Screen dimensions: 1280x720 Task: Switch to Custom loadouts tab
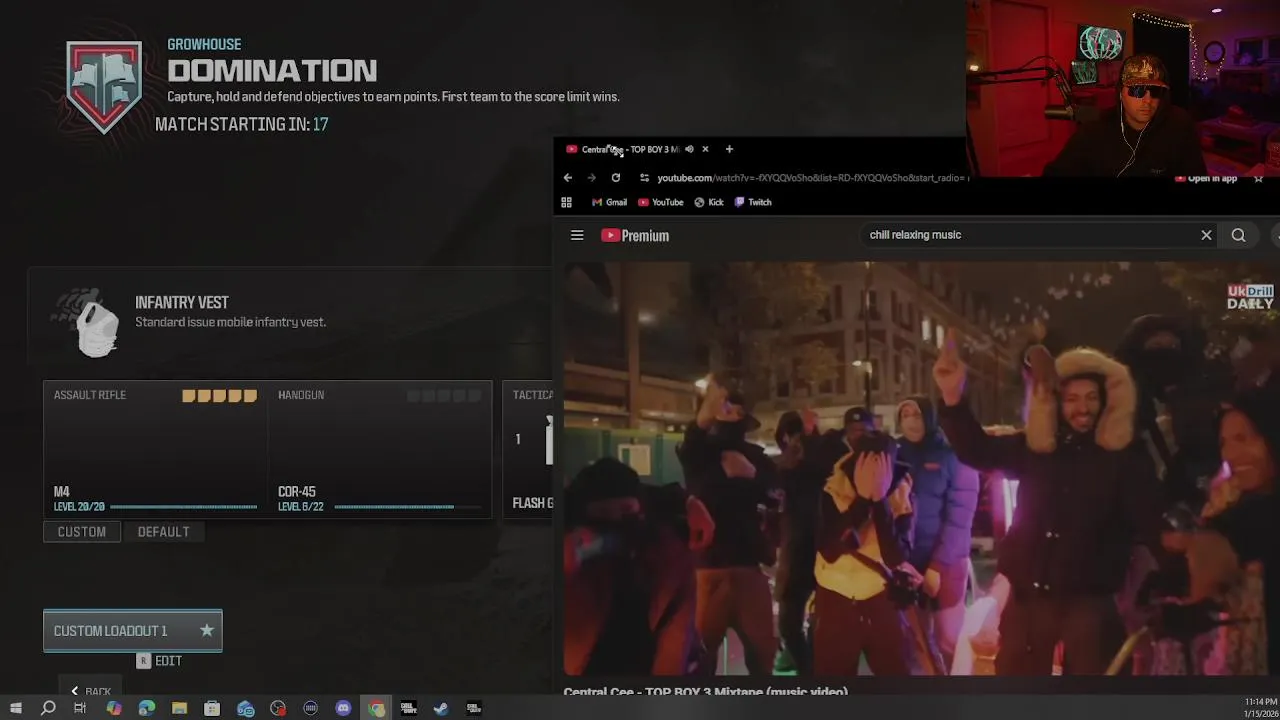pos(82,532)
